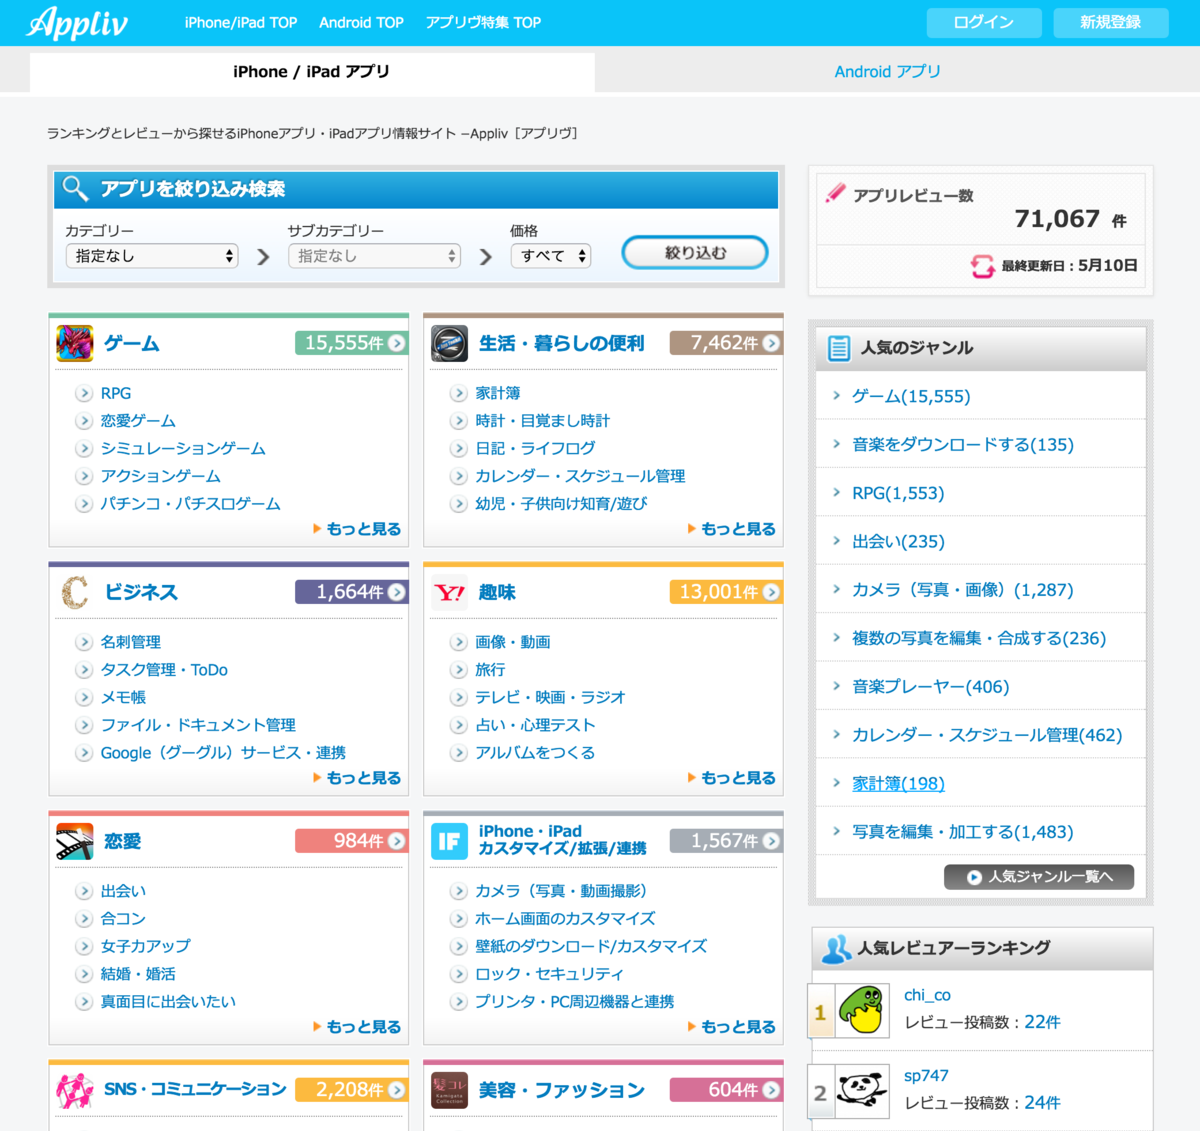This screenshot has width=1200, height=1131.
Task: Open the 価格 dropdown showing すべて
Action: click(x=551, y=256)
